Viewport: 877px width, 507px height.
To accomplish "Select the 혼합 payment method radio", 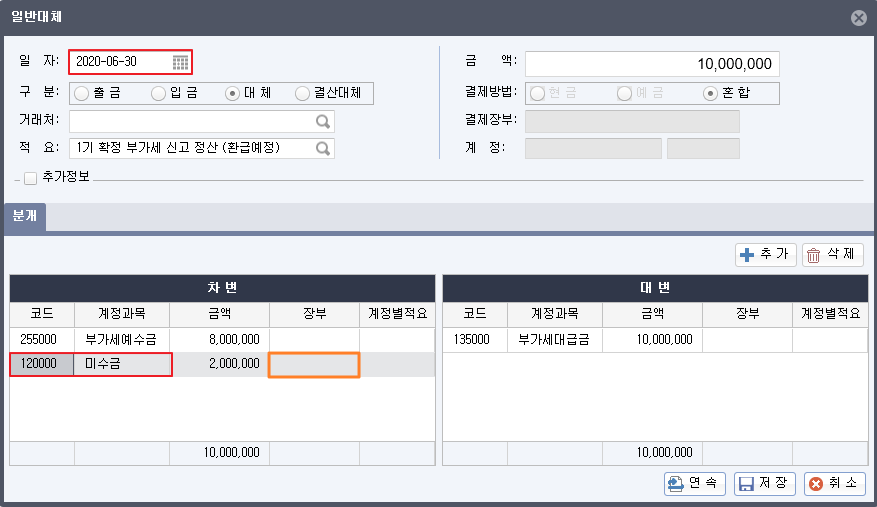I will coord(710,93).
